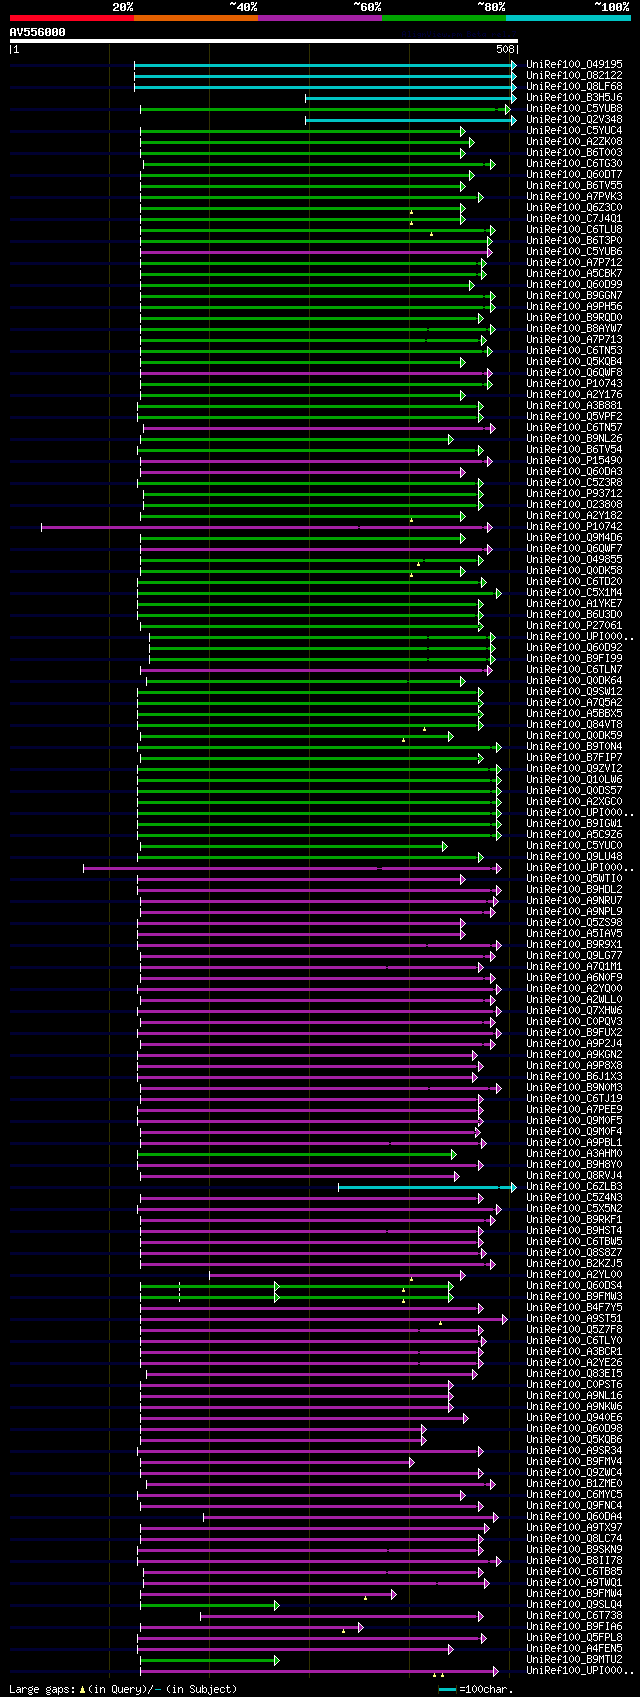This screenshot has width=640, height=1697.
Task: Click the purple ~60% identity legend segment
Action: (319, 17)
